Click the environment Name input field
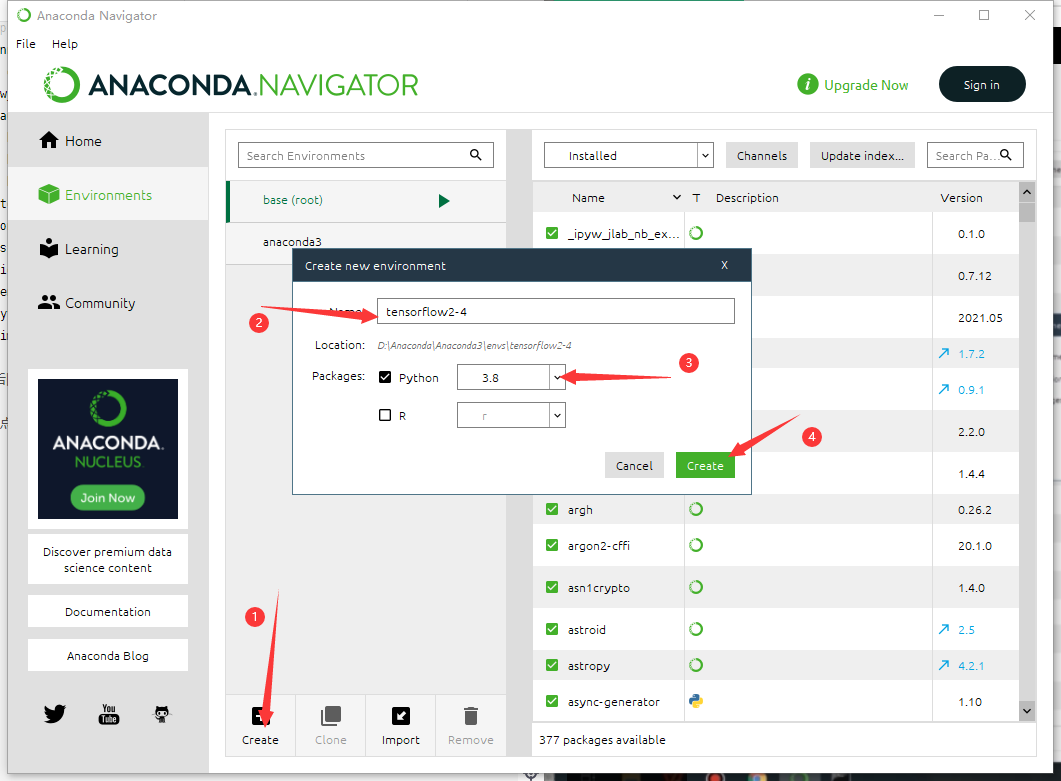The image size is (1061, 781). pyautogui.click(x=556, y=311)
